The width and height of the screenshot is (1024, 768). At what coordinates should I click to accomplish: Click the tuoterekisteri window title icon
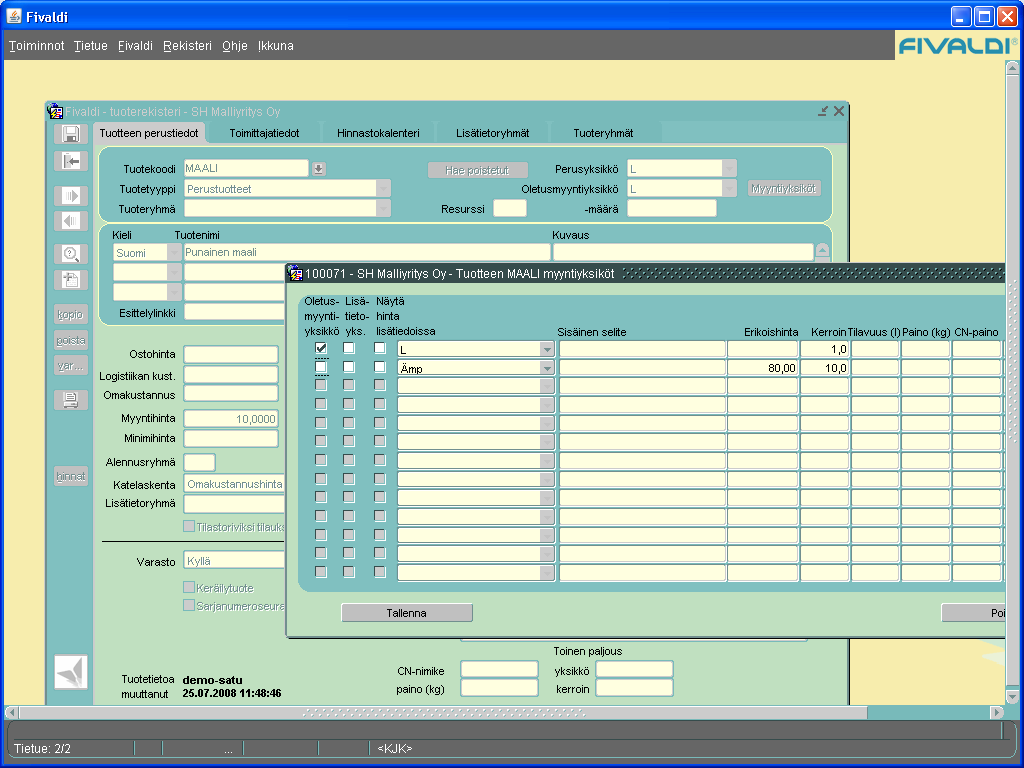coord(56,111)
